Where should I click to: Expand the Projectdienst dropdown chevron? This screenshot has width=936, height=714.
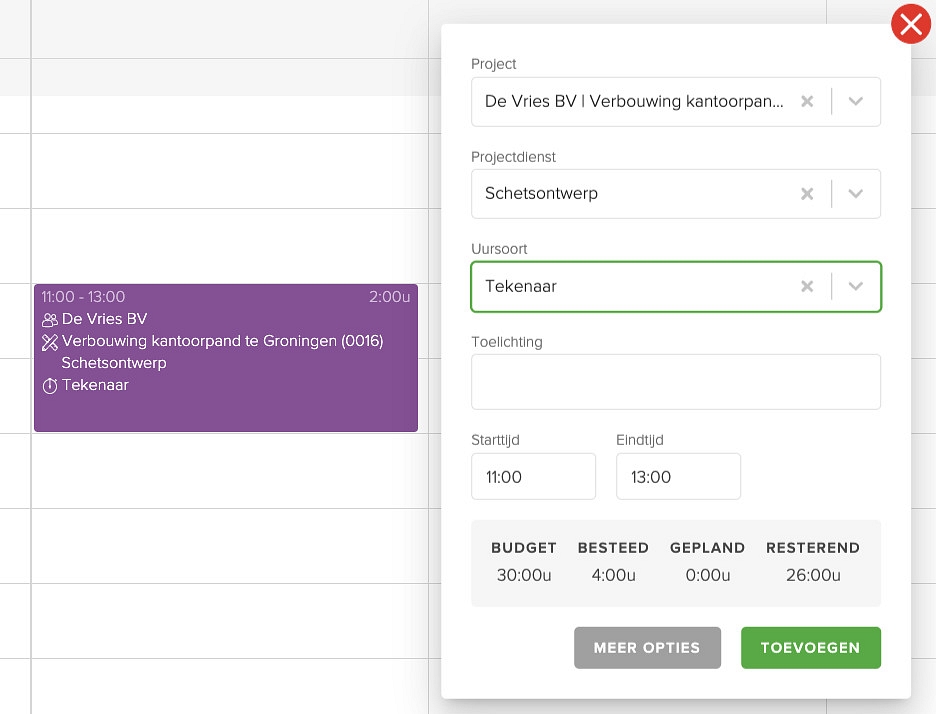[856, 194]
